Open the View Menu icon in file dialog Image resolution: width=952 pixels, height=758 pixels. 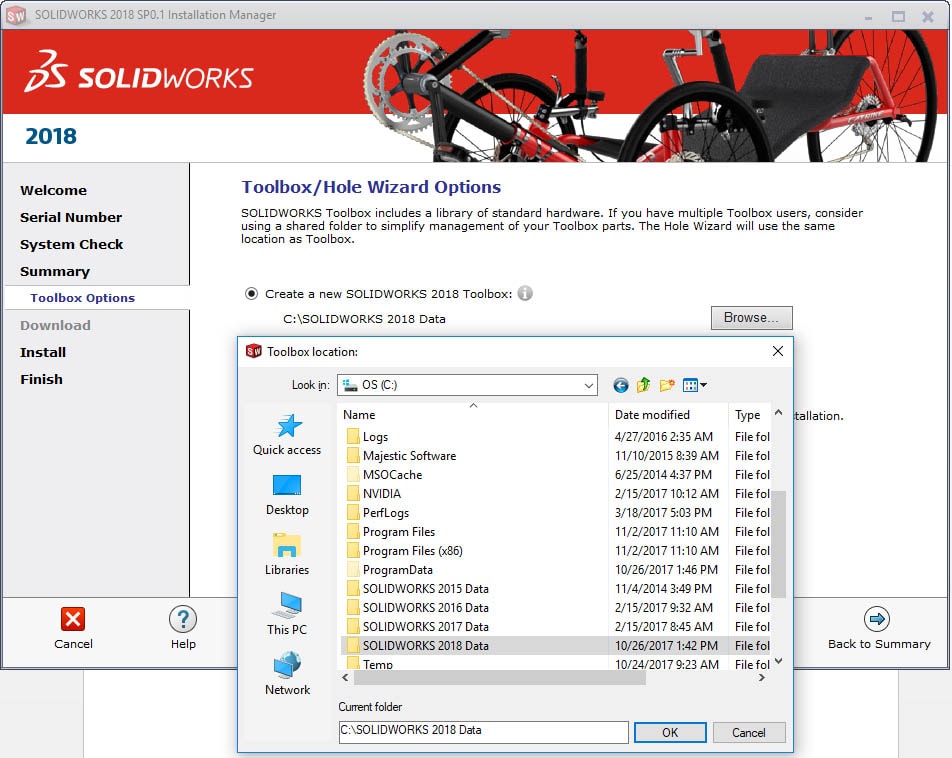(695, 385)
